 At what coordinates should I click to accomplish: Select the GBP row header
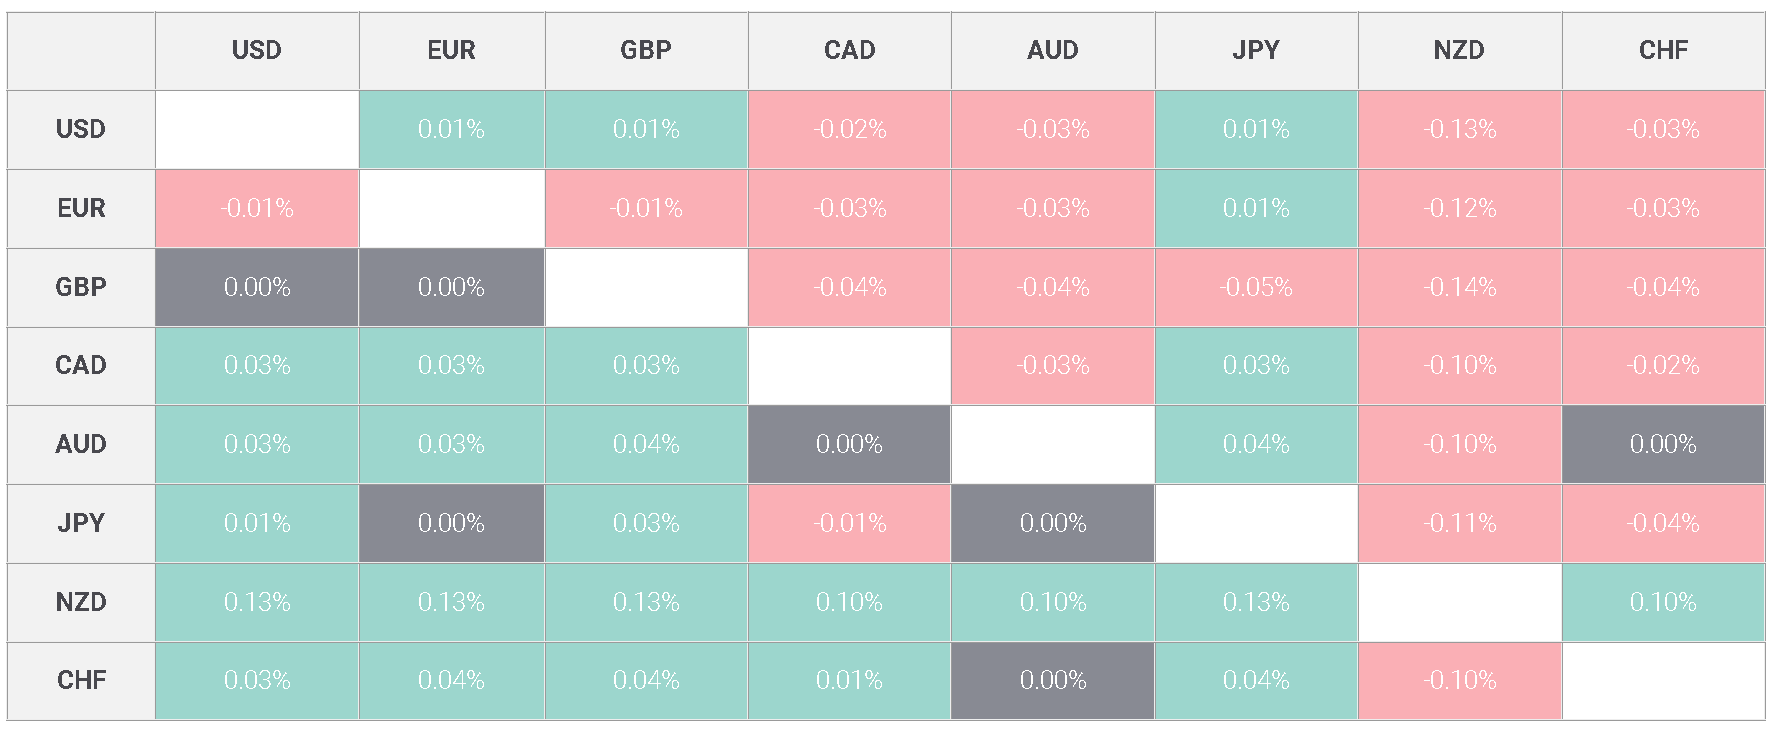click(x=81, y=287)
